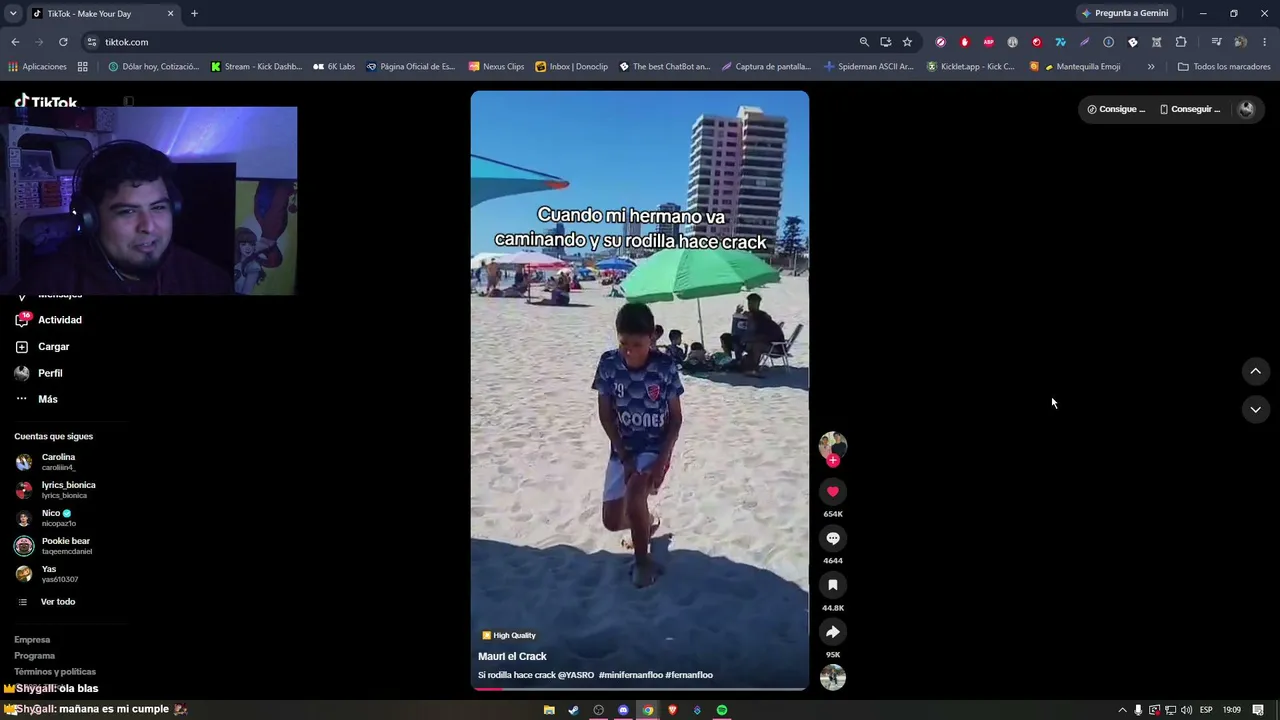Open a new browser tab
The image size is (1280, 720).
pyautogui.click(x=194, y=14)
